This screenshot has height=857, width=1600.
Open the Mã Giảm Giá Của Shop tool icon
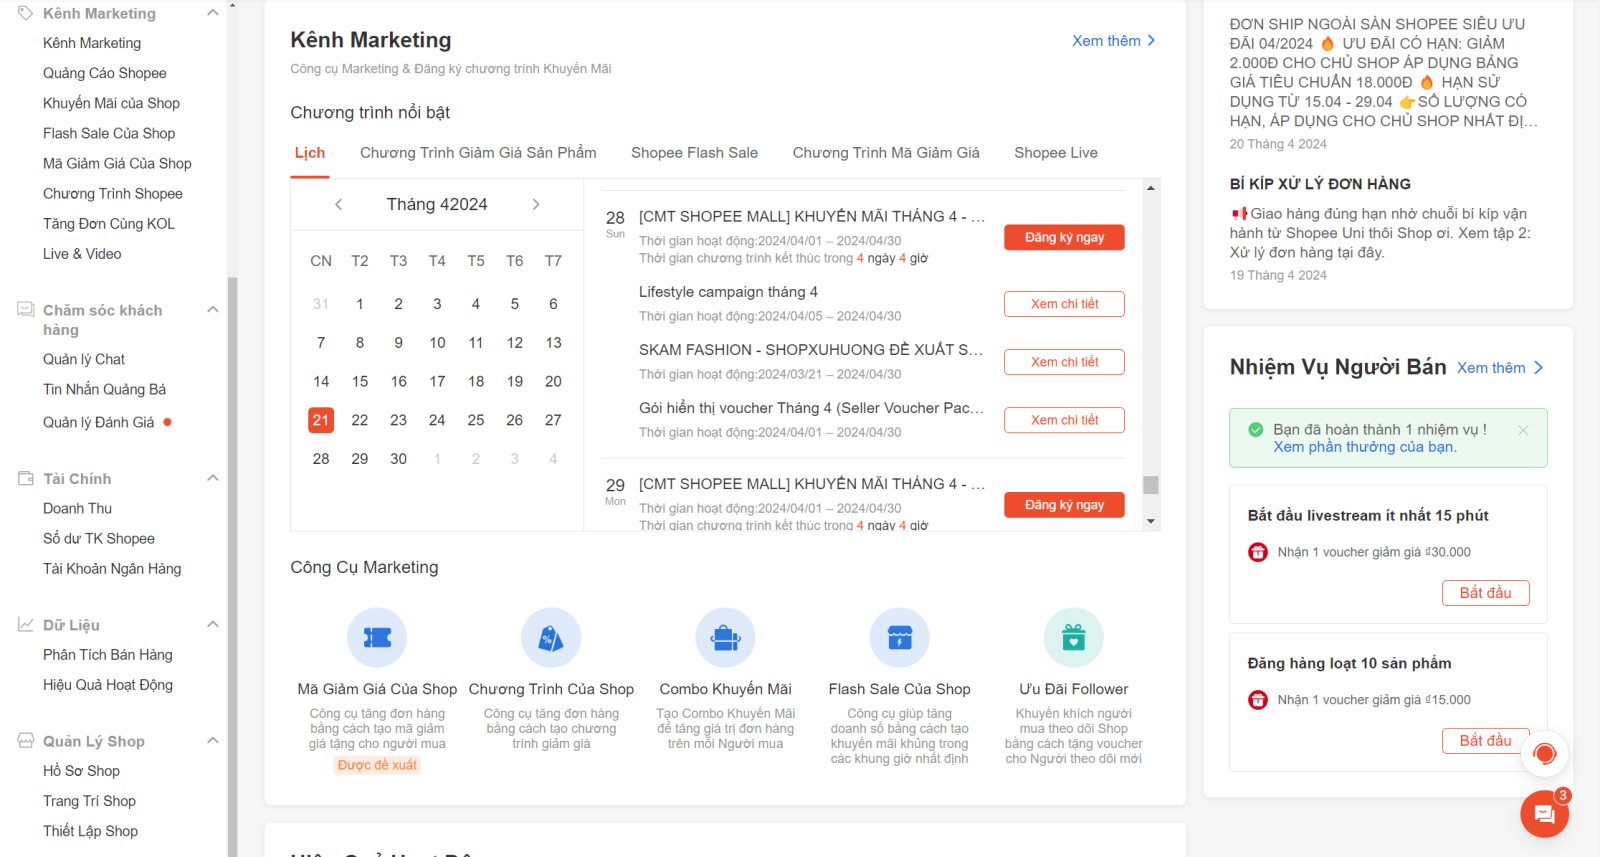[x=377, y=637]
